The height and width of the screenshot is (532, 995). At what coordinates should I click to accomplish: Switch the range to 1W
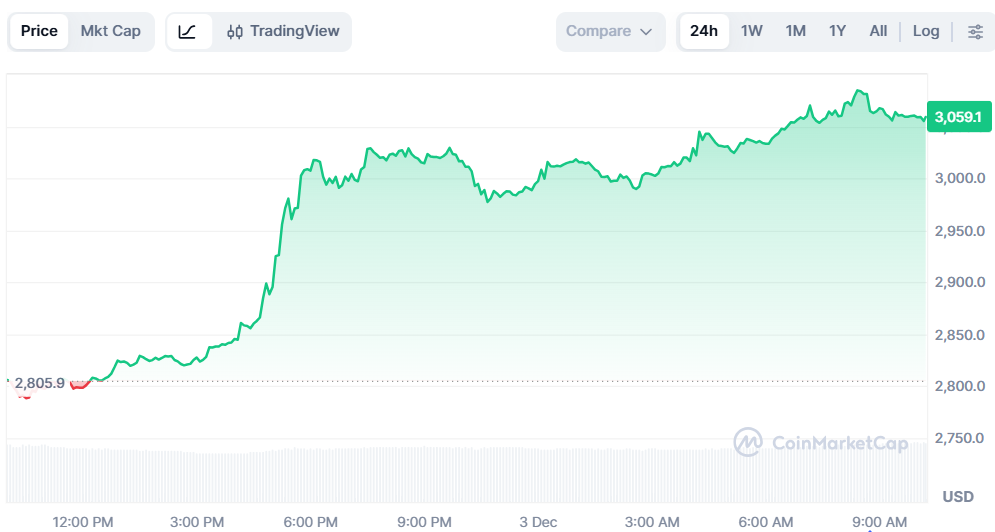pyautogui.click(x=752, y=31)
